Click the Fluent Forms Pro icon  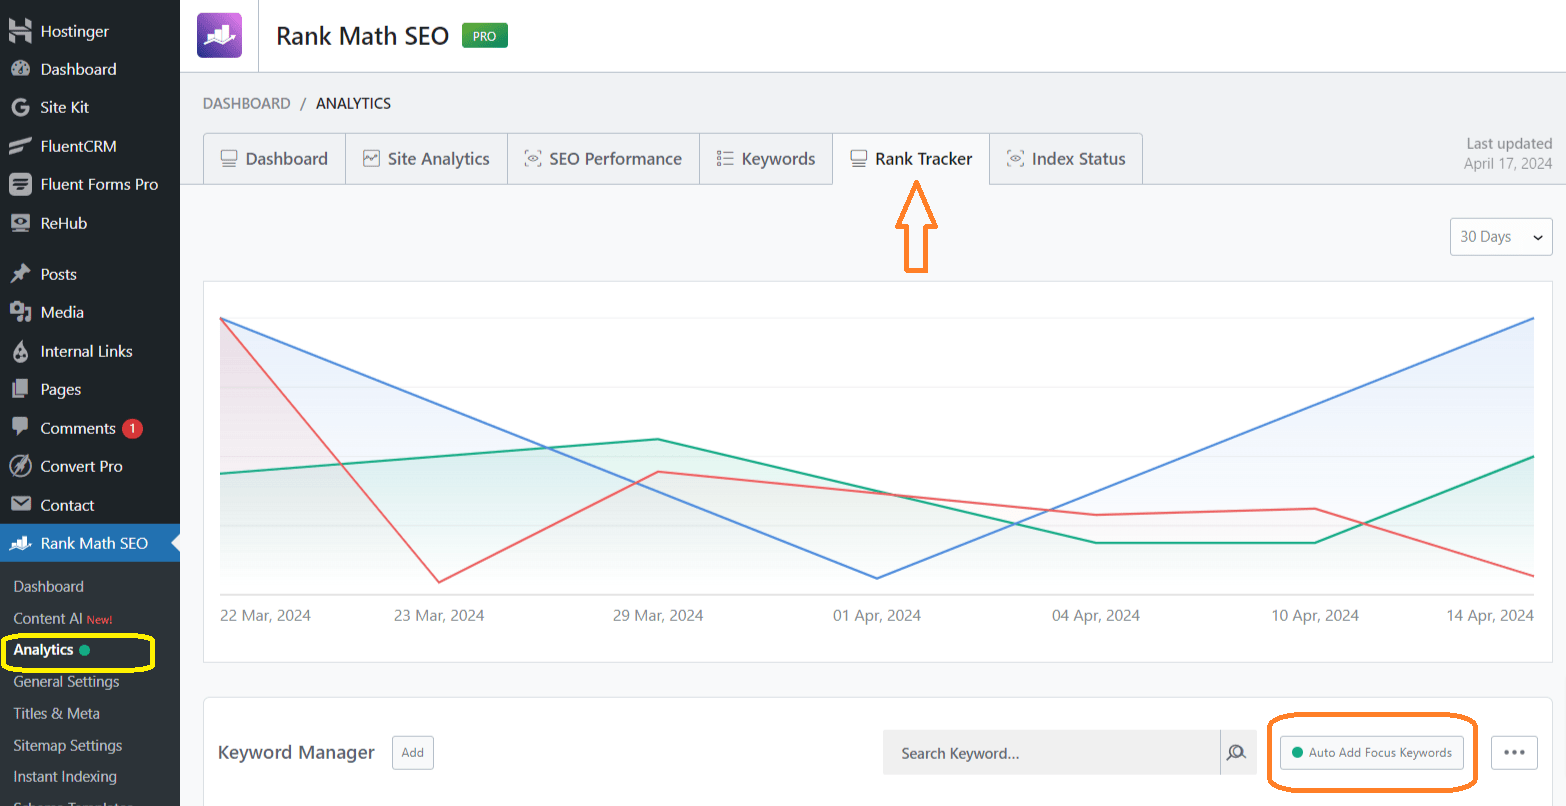(20, 184)
